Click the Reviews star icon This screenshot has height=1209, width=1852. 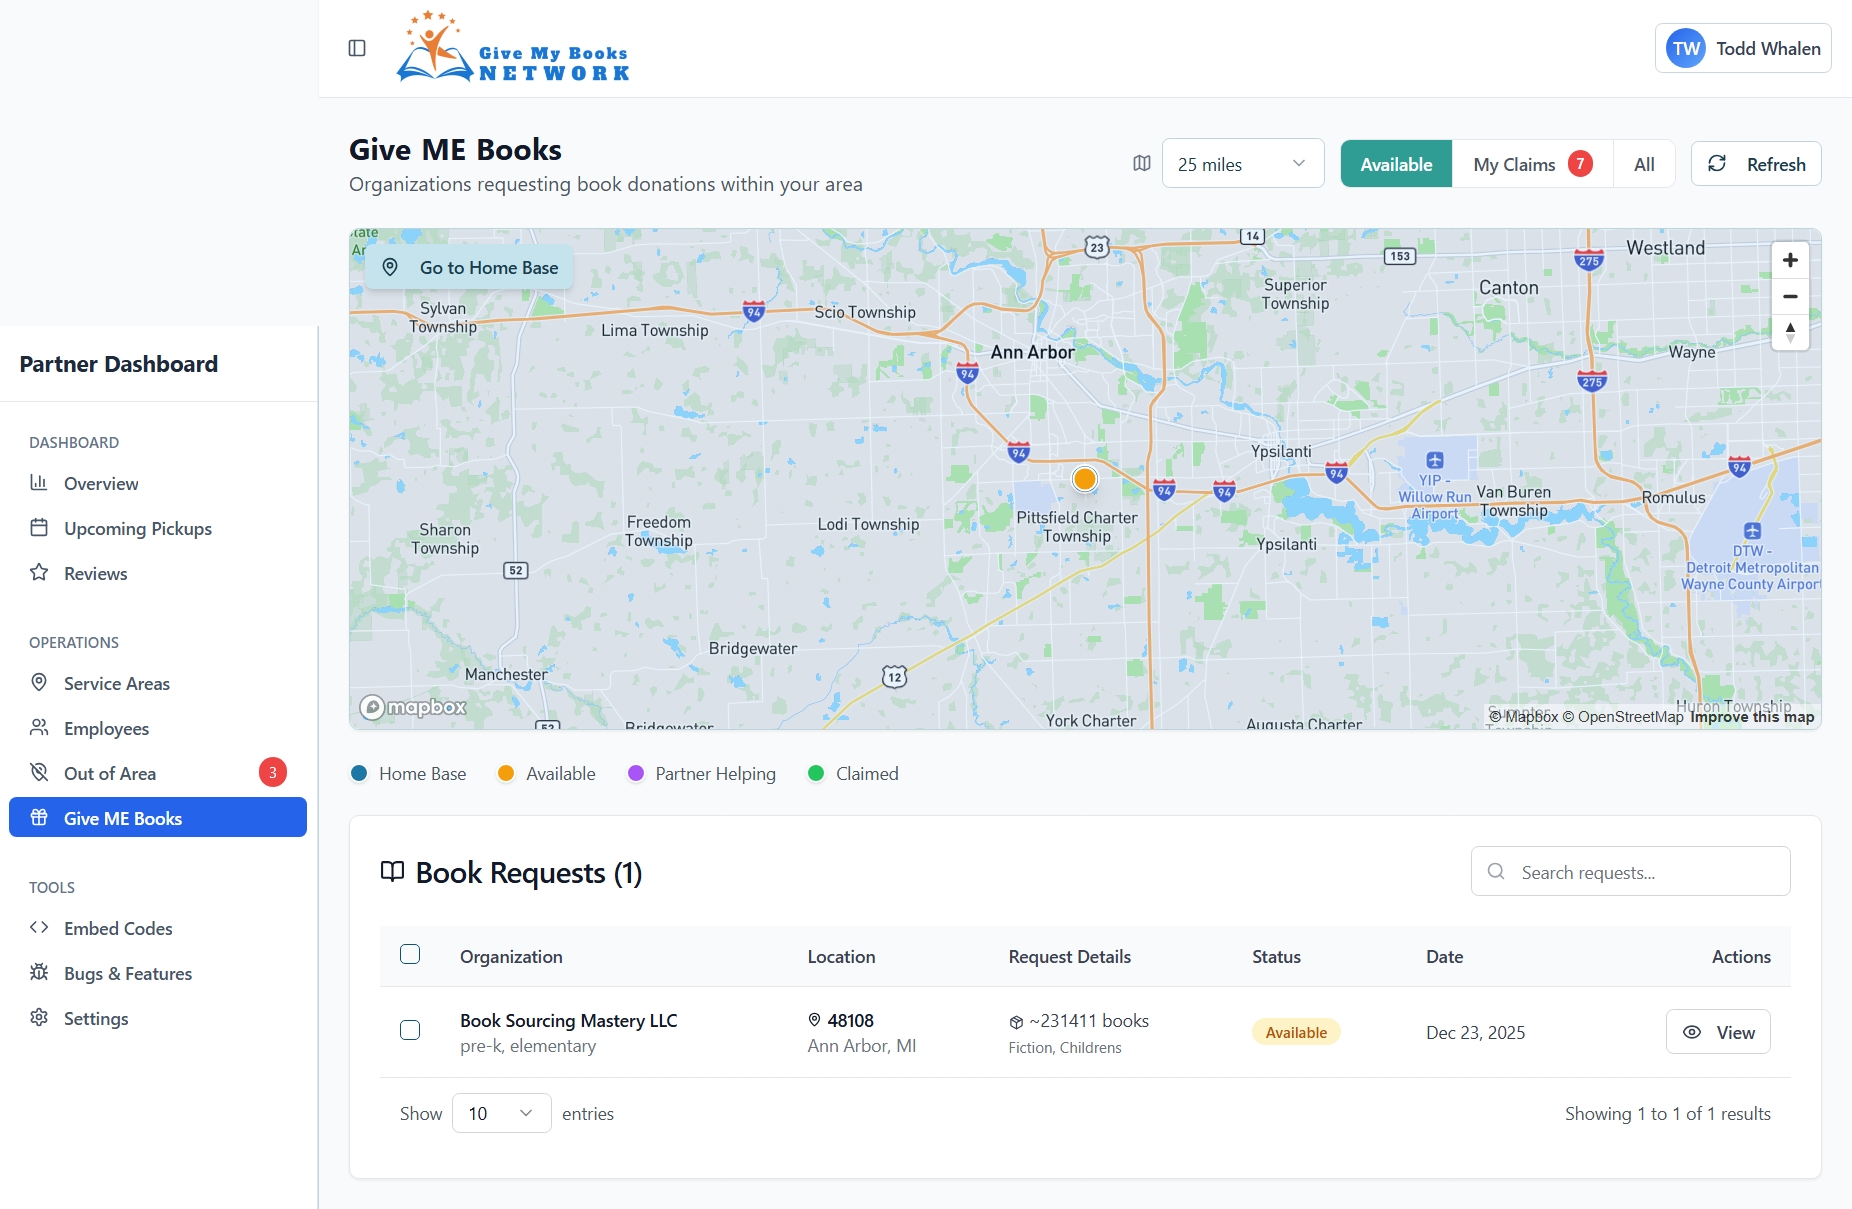click(38, 573)
